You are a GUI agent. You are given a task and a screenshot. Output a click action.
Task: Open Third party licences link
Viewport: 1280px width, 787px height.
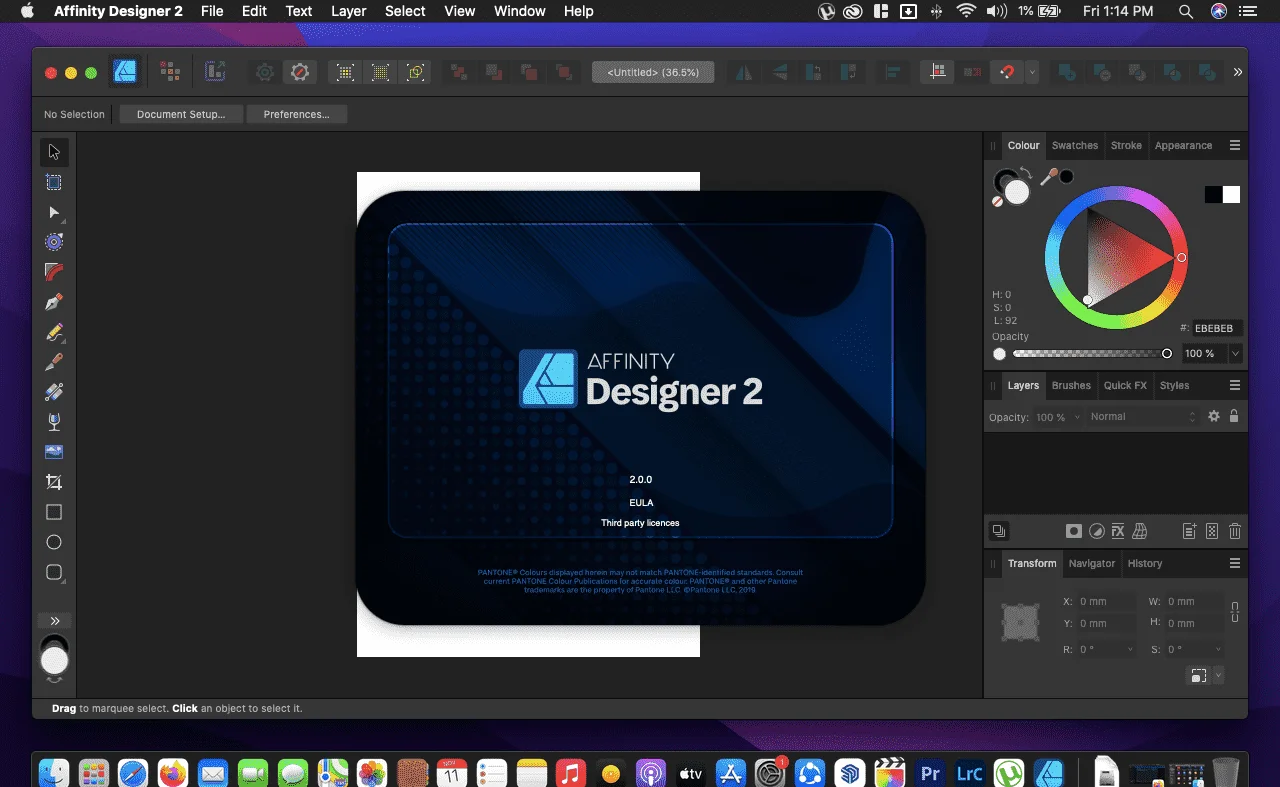click(x=640, y=523)
